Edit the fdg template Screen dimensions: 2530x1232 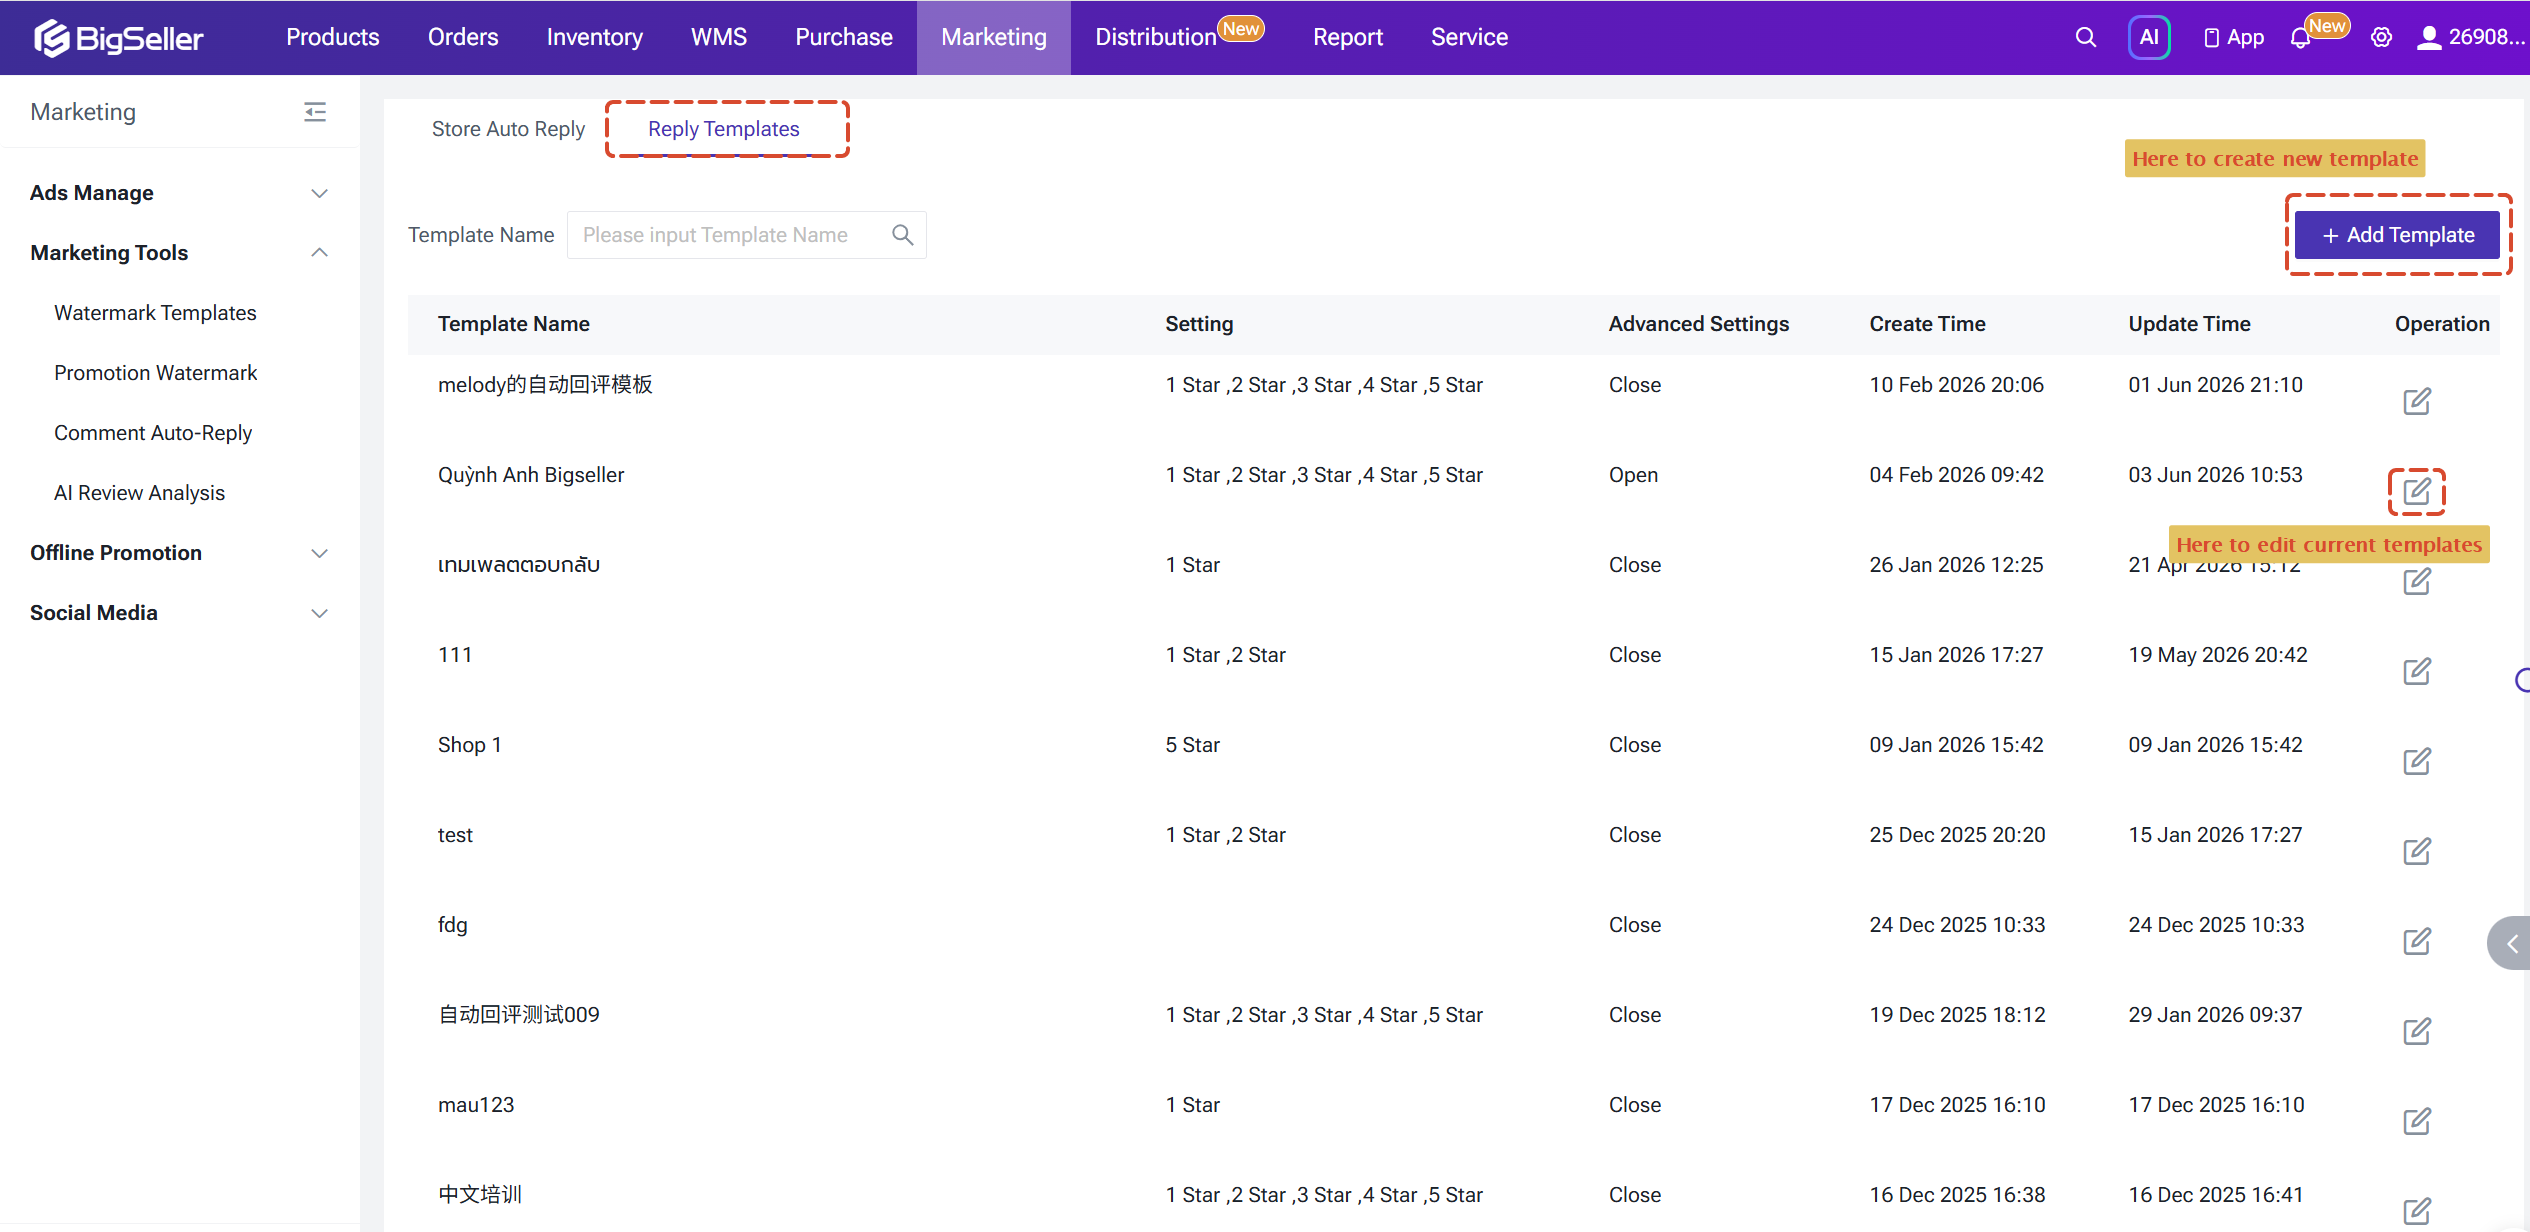tap(2417, 942)
